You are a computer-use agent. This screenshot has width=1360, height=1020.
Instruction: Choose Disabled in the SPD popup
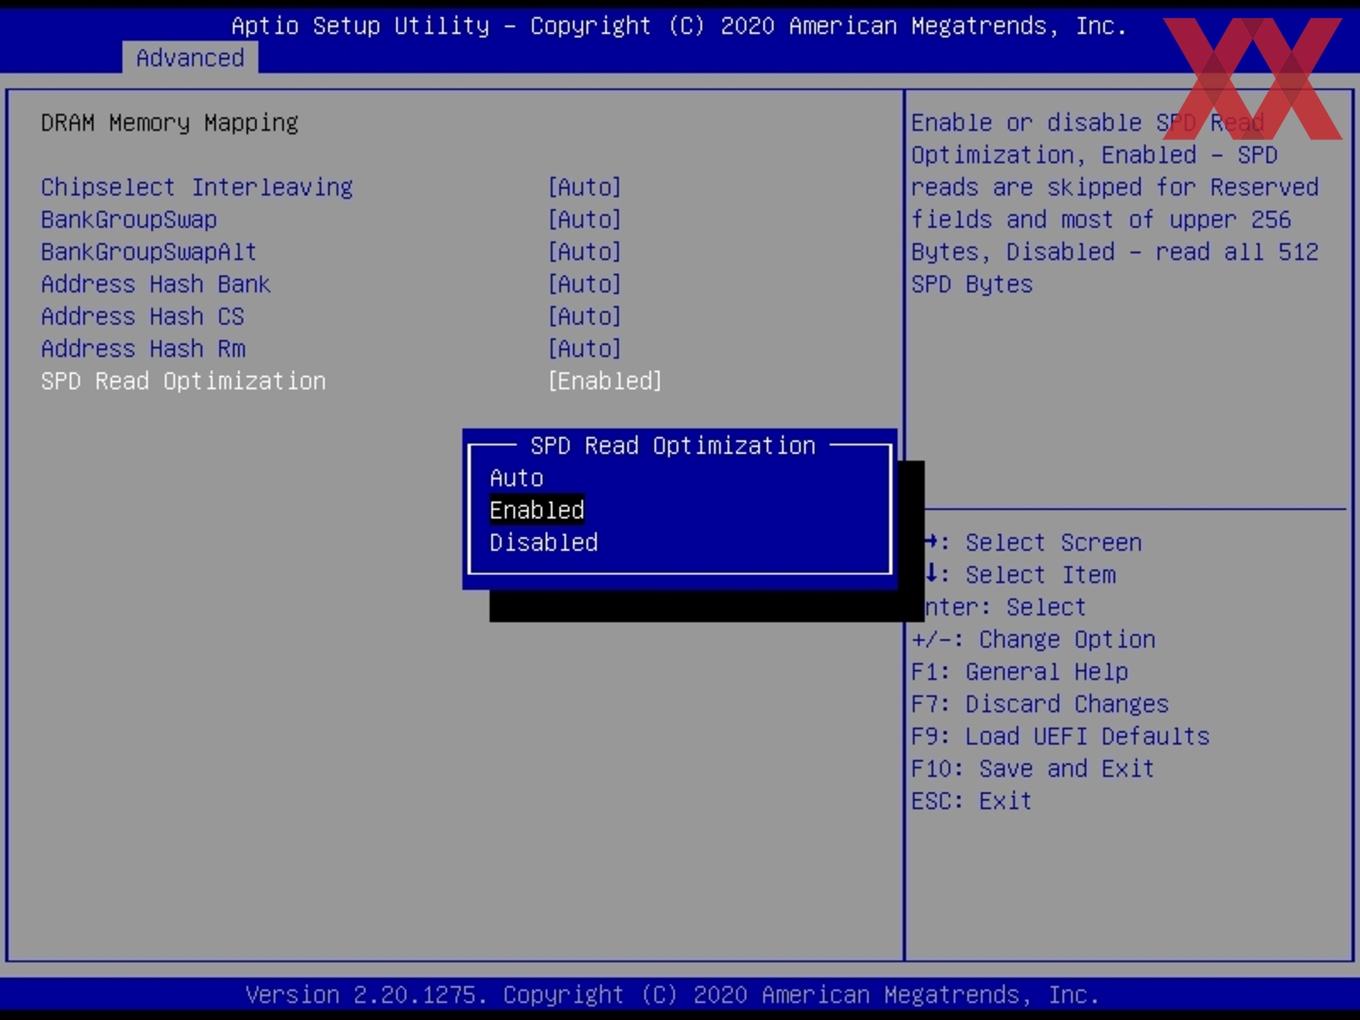544,542
